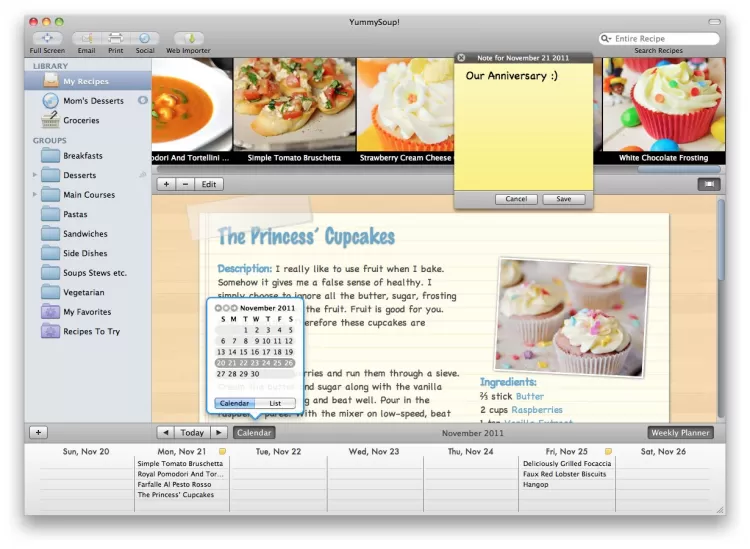750x549 pixels.
Task: Save the anniversary note
Action: pyautogui.click(x=563, y=199)
